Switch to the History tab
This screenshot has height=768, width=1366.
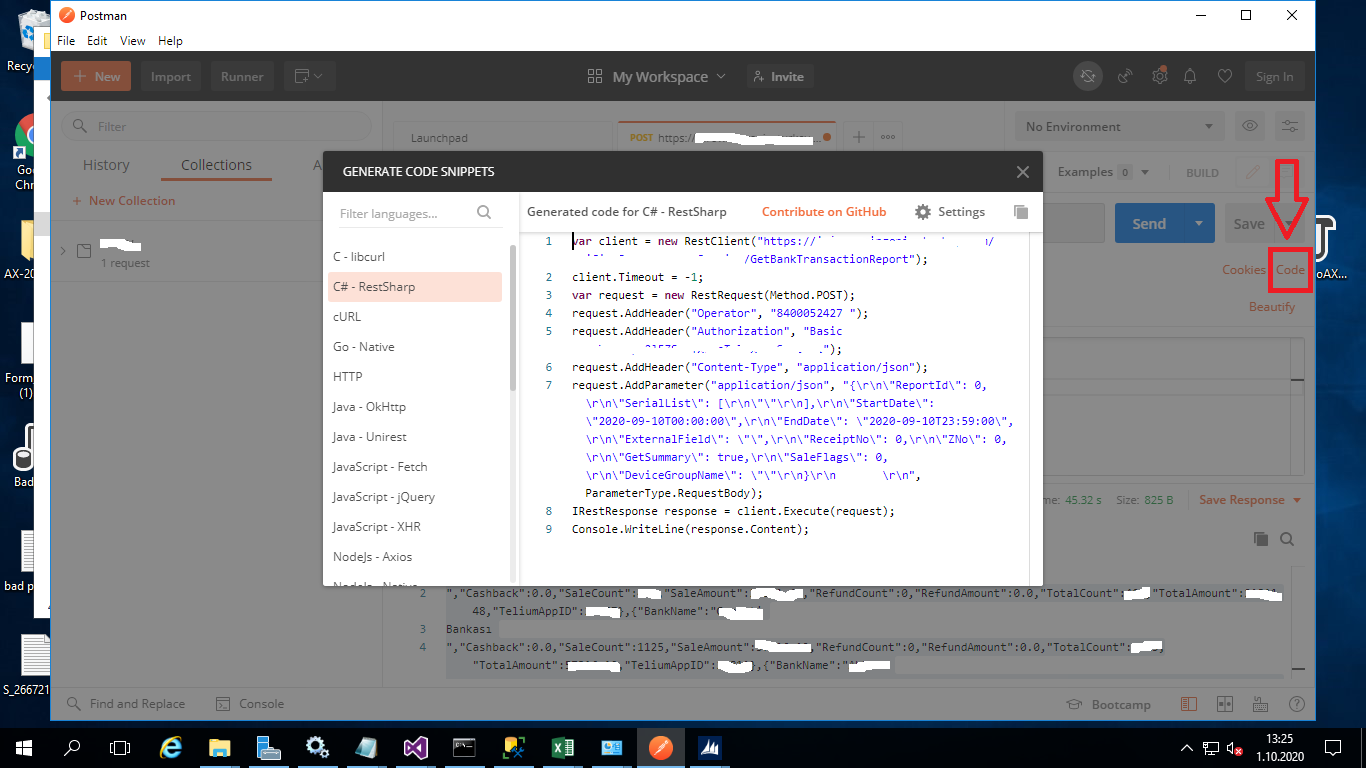pyautogui.click(x=106, y=165)
